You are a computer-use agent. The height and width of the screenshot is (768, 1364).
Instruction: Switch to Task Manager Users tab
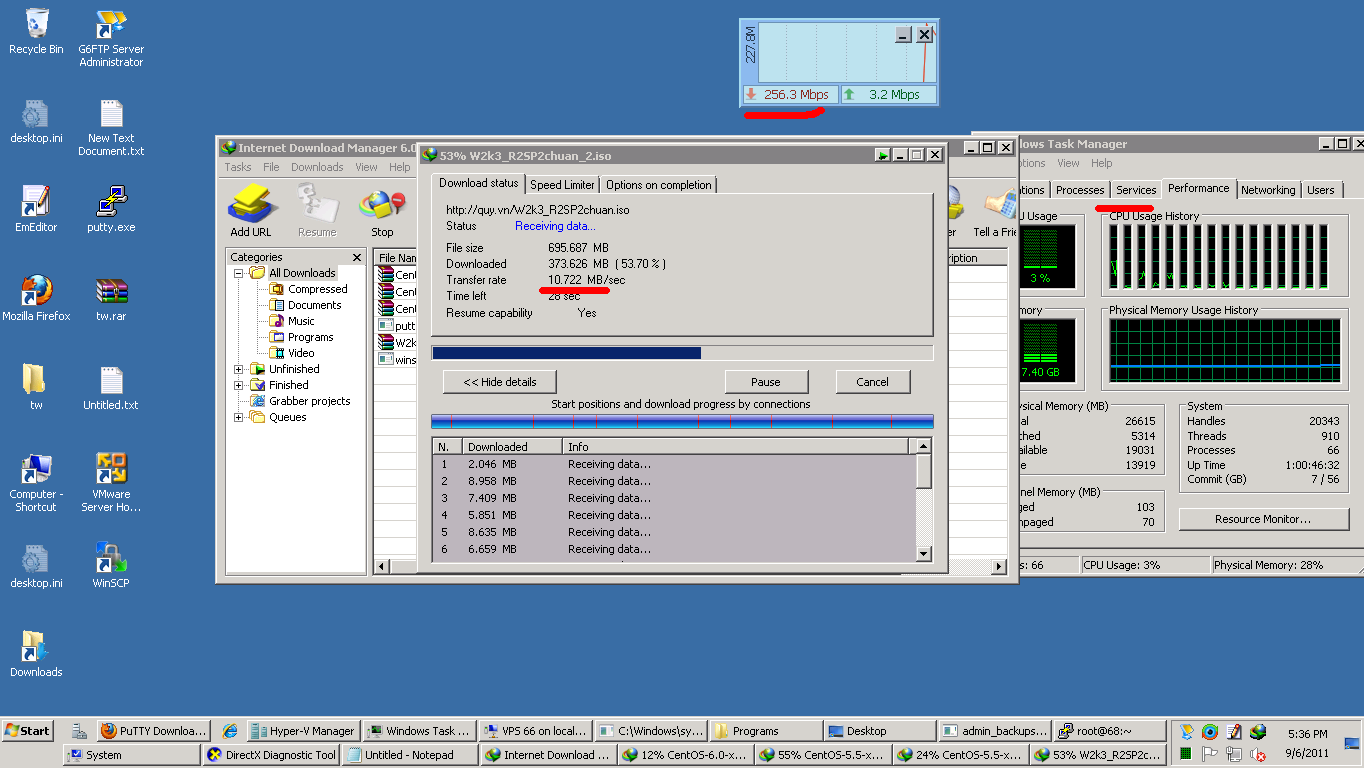click(x=1321, y=190)
